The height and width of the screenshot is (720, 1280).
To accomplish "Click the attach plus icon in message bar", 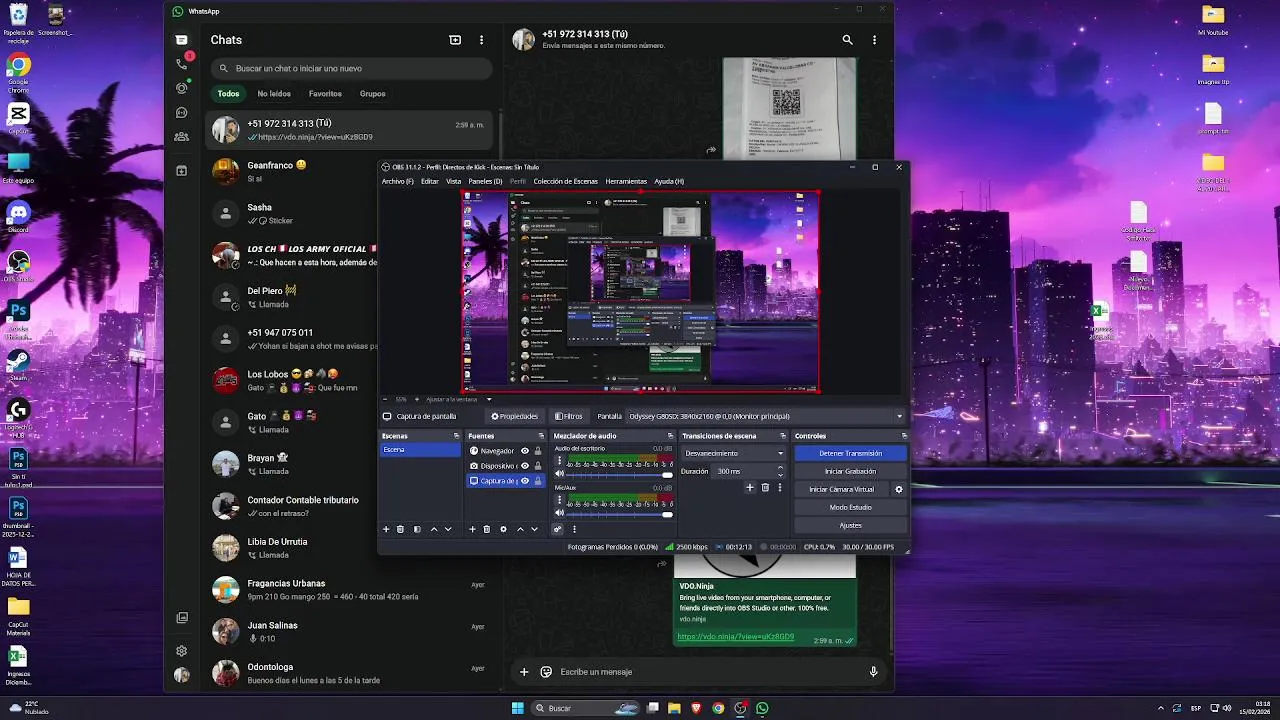I will pos(524,672).
